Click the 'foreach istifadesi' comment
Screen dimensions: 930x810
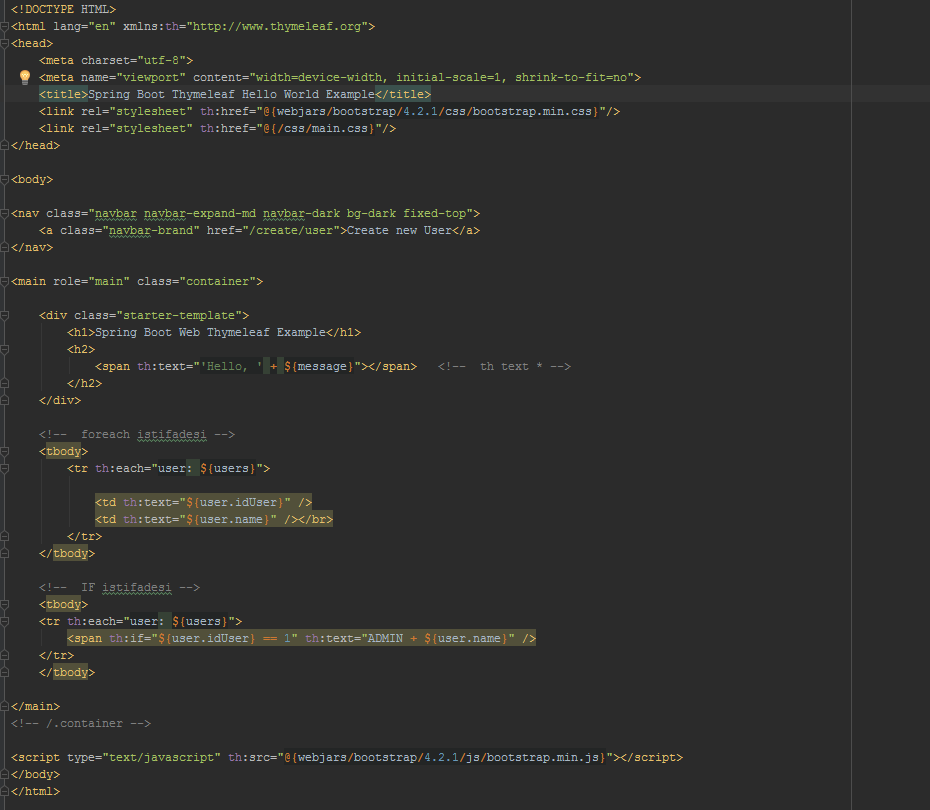pyautogui.click(x=137, y=435)
